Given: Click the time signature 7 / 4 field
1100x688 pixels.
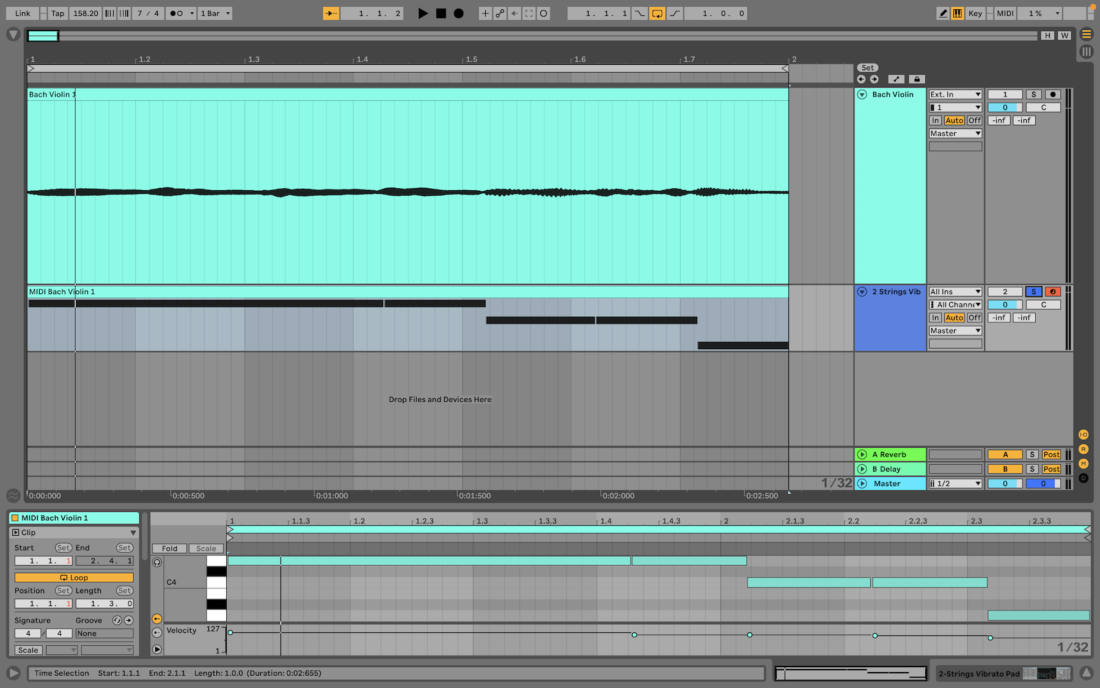Looking at the screenshot, I should 148,13.
